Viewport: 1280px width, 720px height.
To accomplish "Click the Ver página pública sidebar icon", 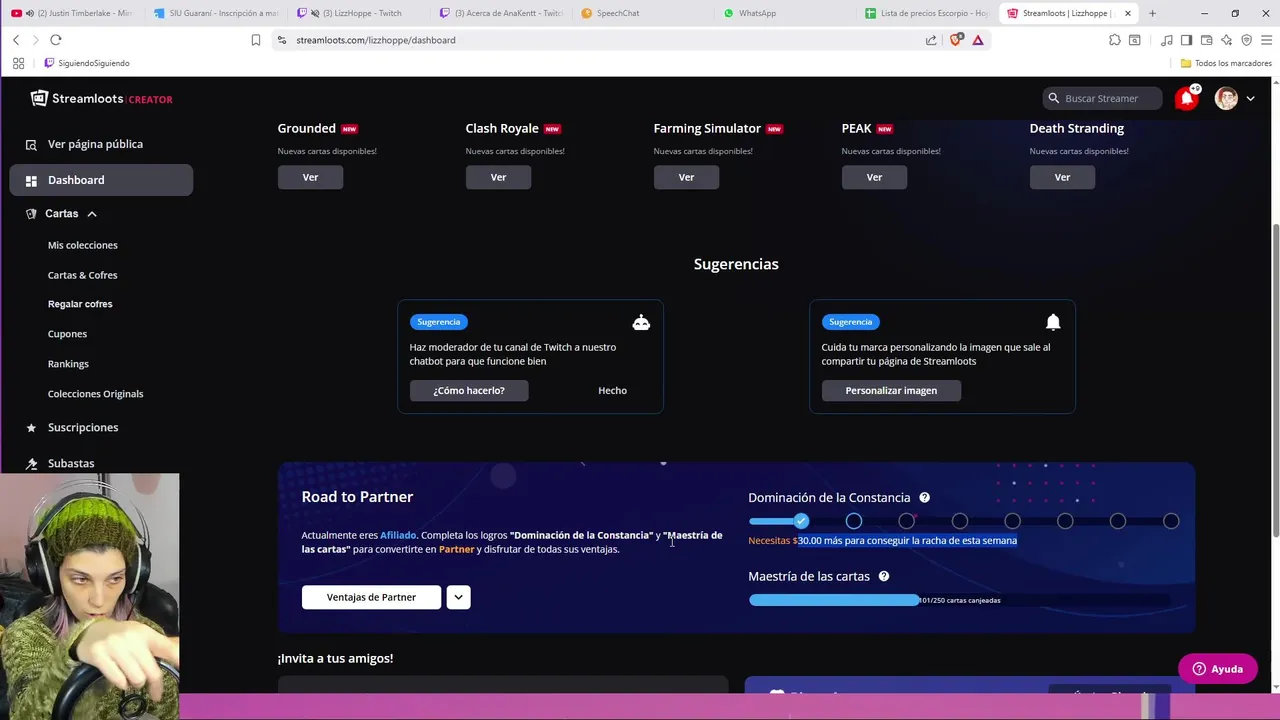I will pos(31,144).
